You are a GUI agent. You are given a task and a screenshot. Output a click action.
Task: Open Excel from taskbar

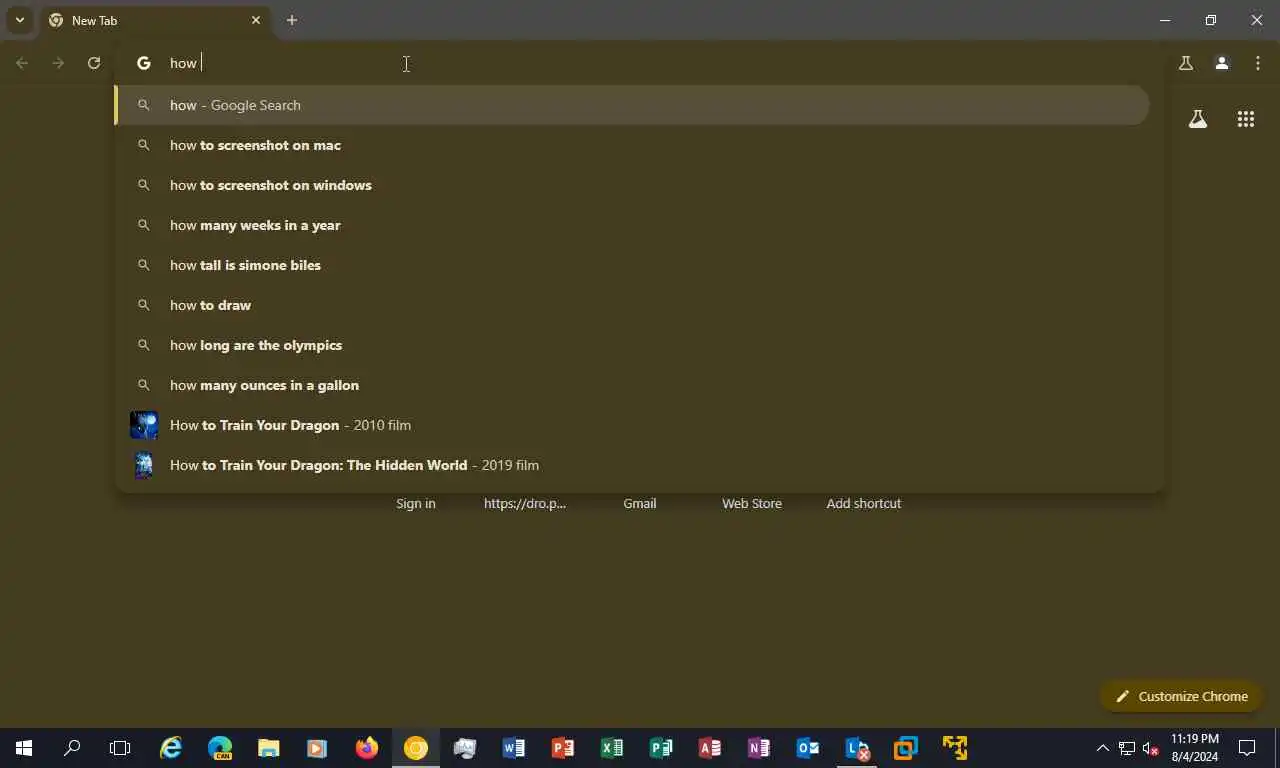(612, 748)
